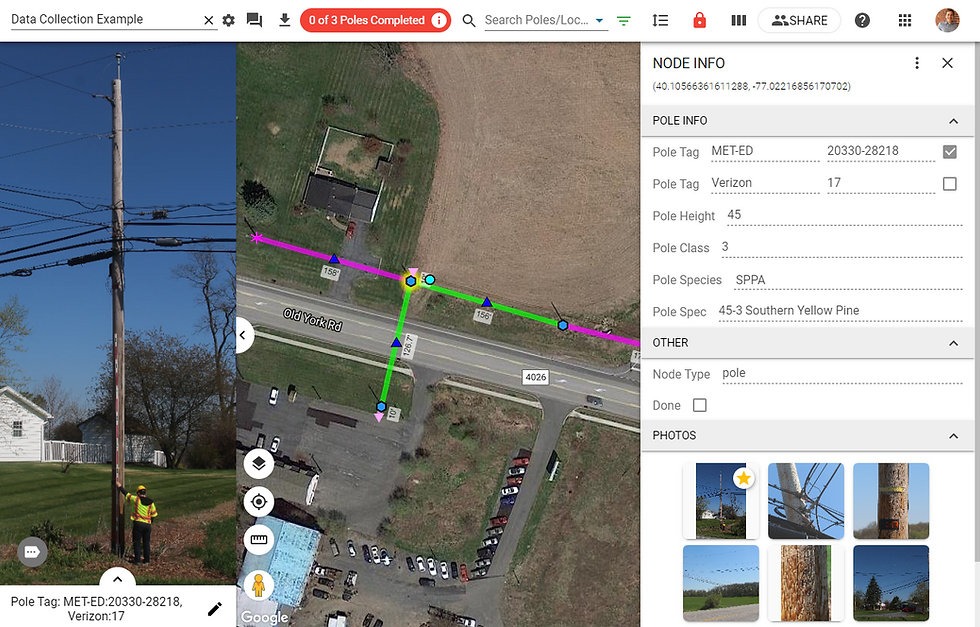Open the help question mark icon
This screenshot has width=980, height=627.
[862, 21]
